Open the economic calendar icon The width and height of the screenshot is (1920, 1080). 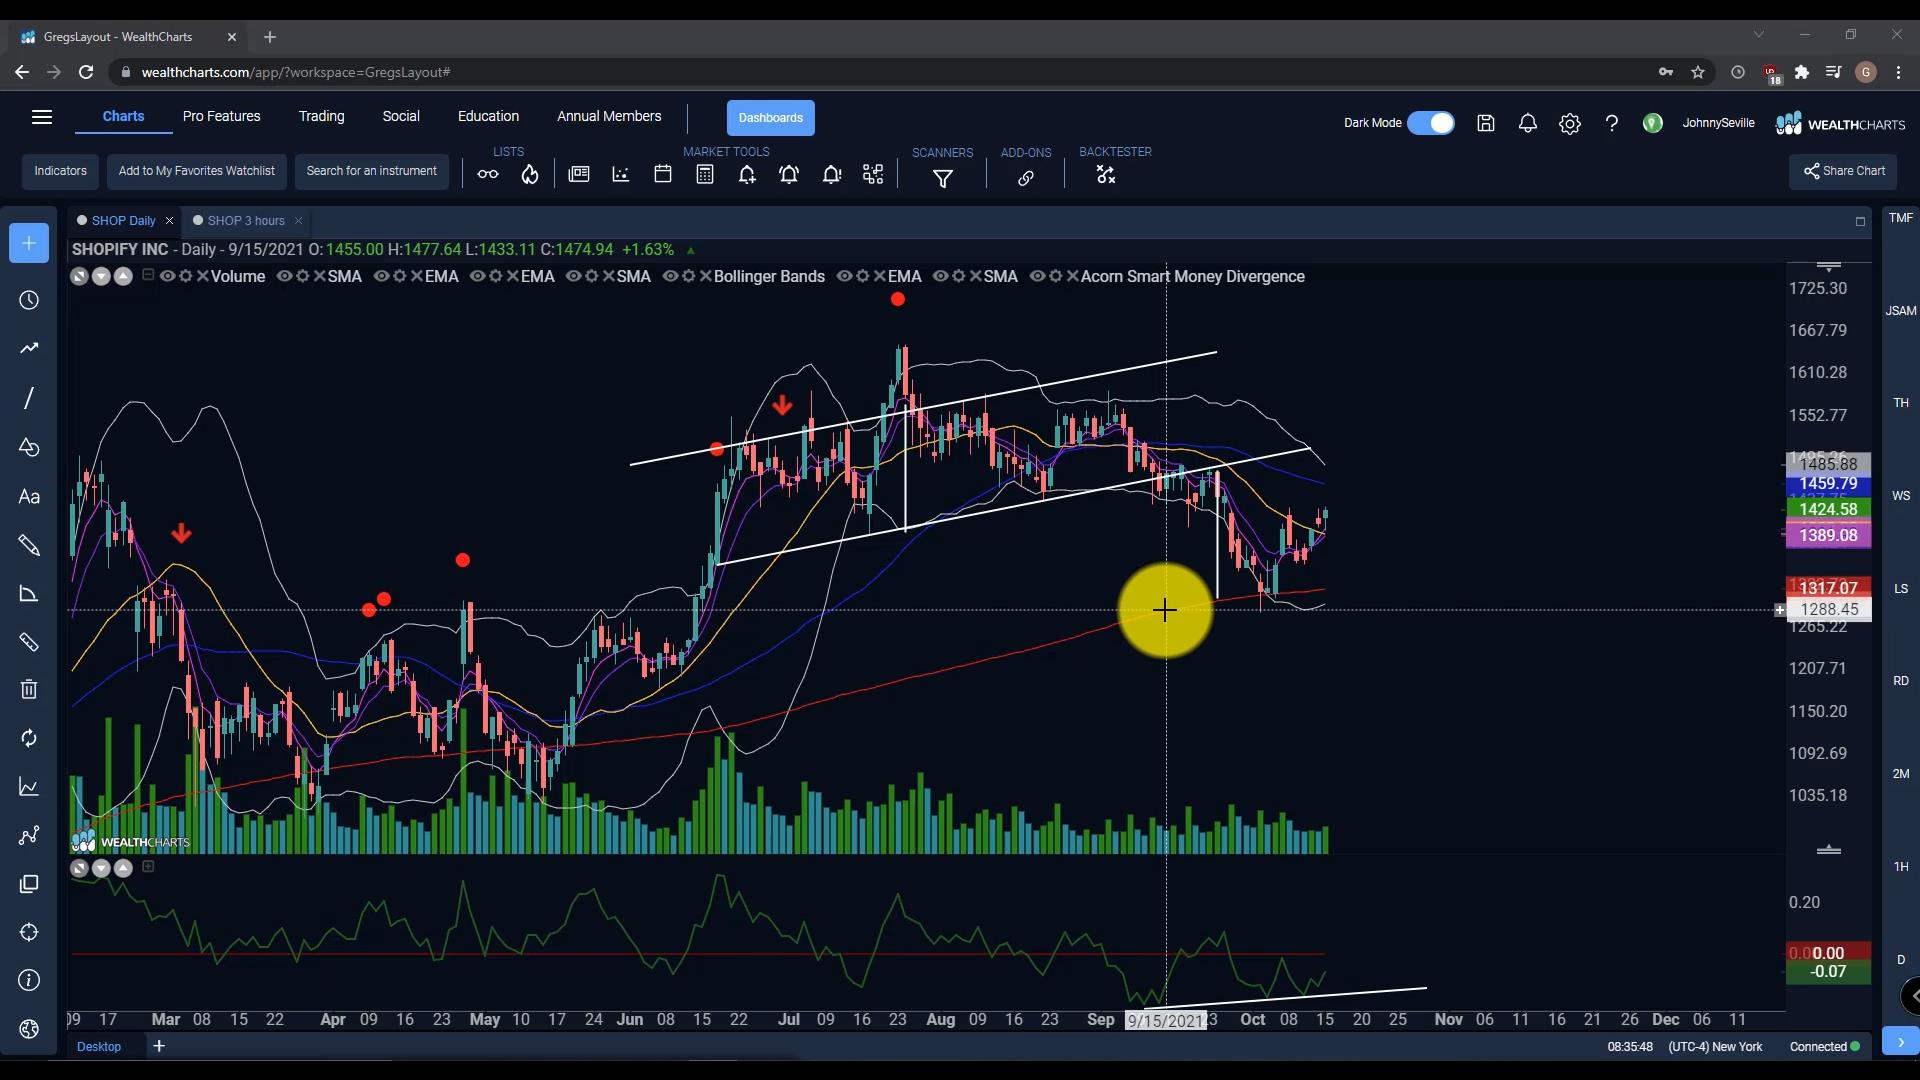click(663, 174)
